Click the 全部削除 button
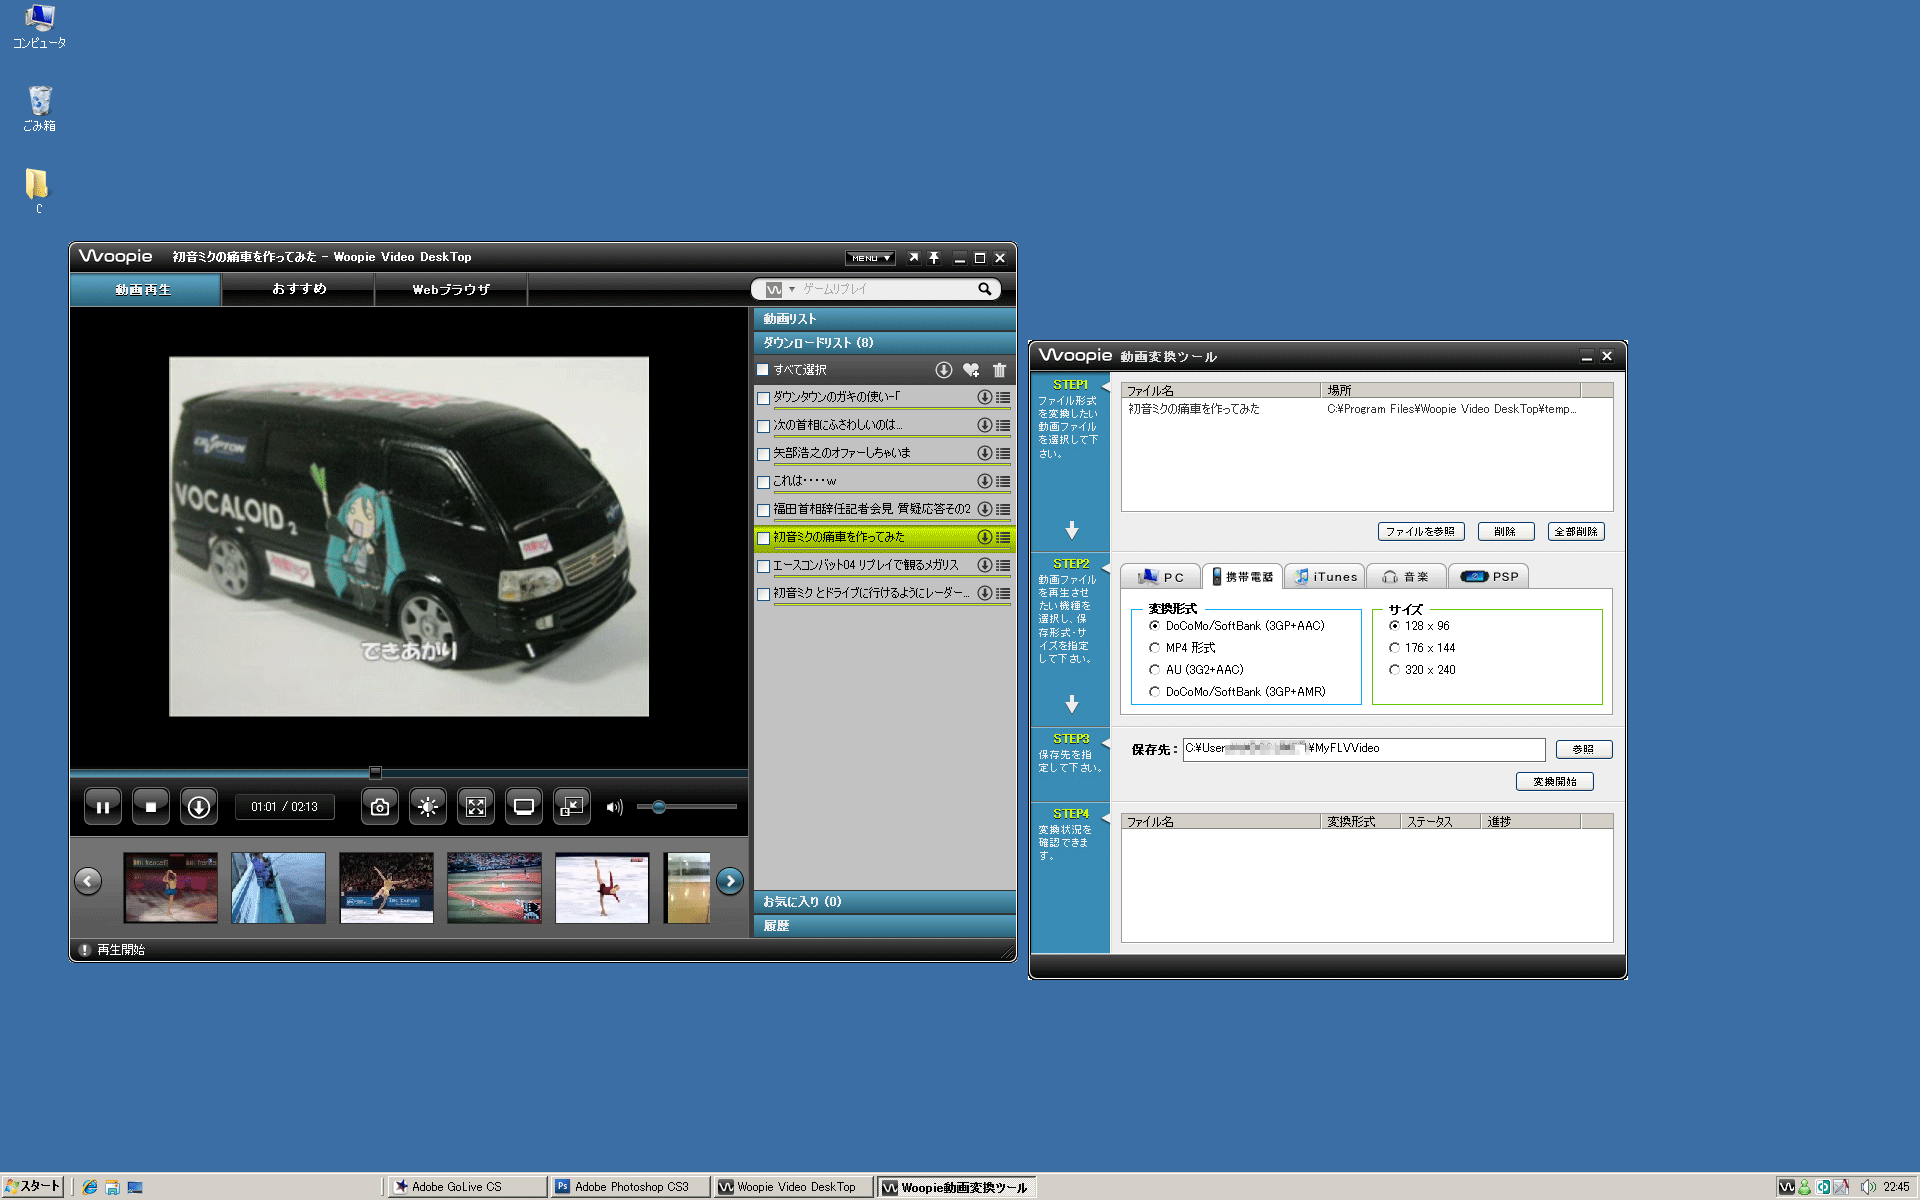This screenshot has height=1200, width=1920. coord(1576,532)
